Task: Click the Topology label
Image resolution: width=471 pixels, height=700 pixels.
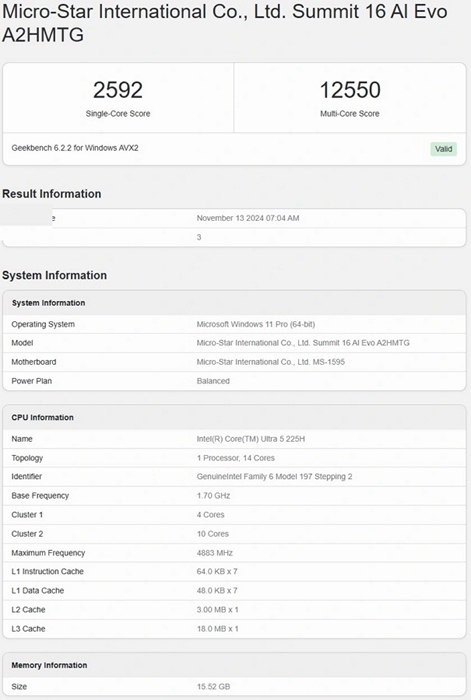Action: (27, 458)
